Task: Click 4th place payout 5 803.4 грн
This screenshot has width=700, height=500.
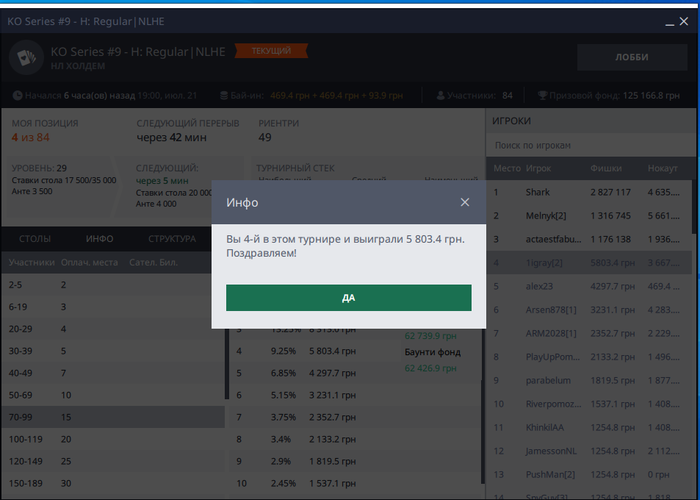Action: (333, 351)
